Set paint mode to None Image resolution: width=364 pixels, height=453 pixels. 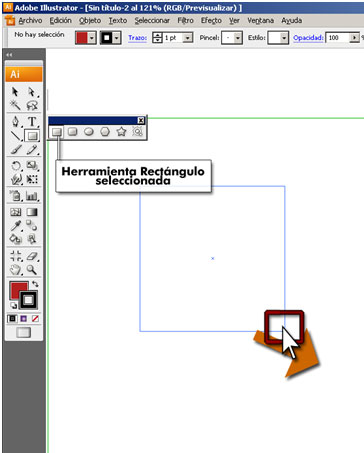tap(35, 319)
